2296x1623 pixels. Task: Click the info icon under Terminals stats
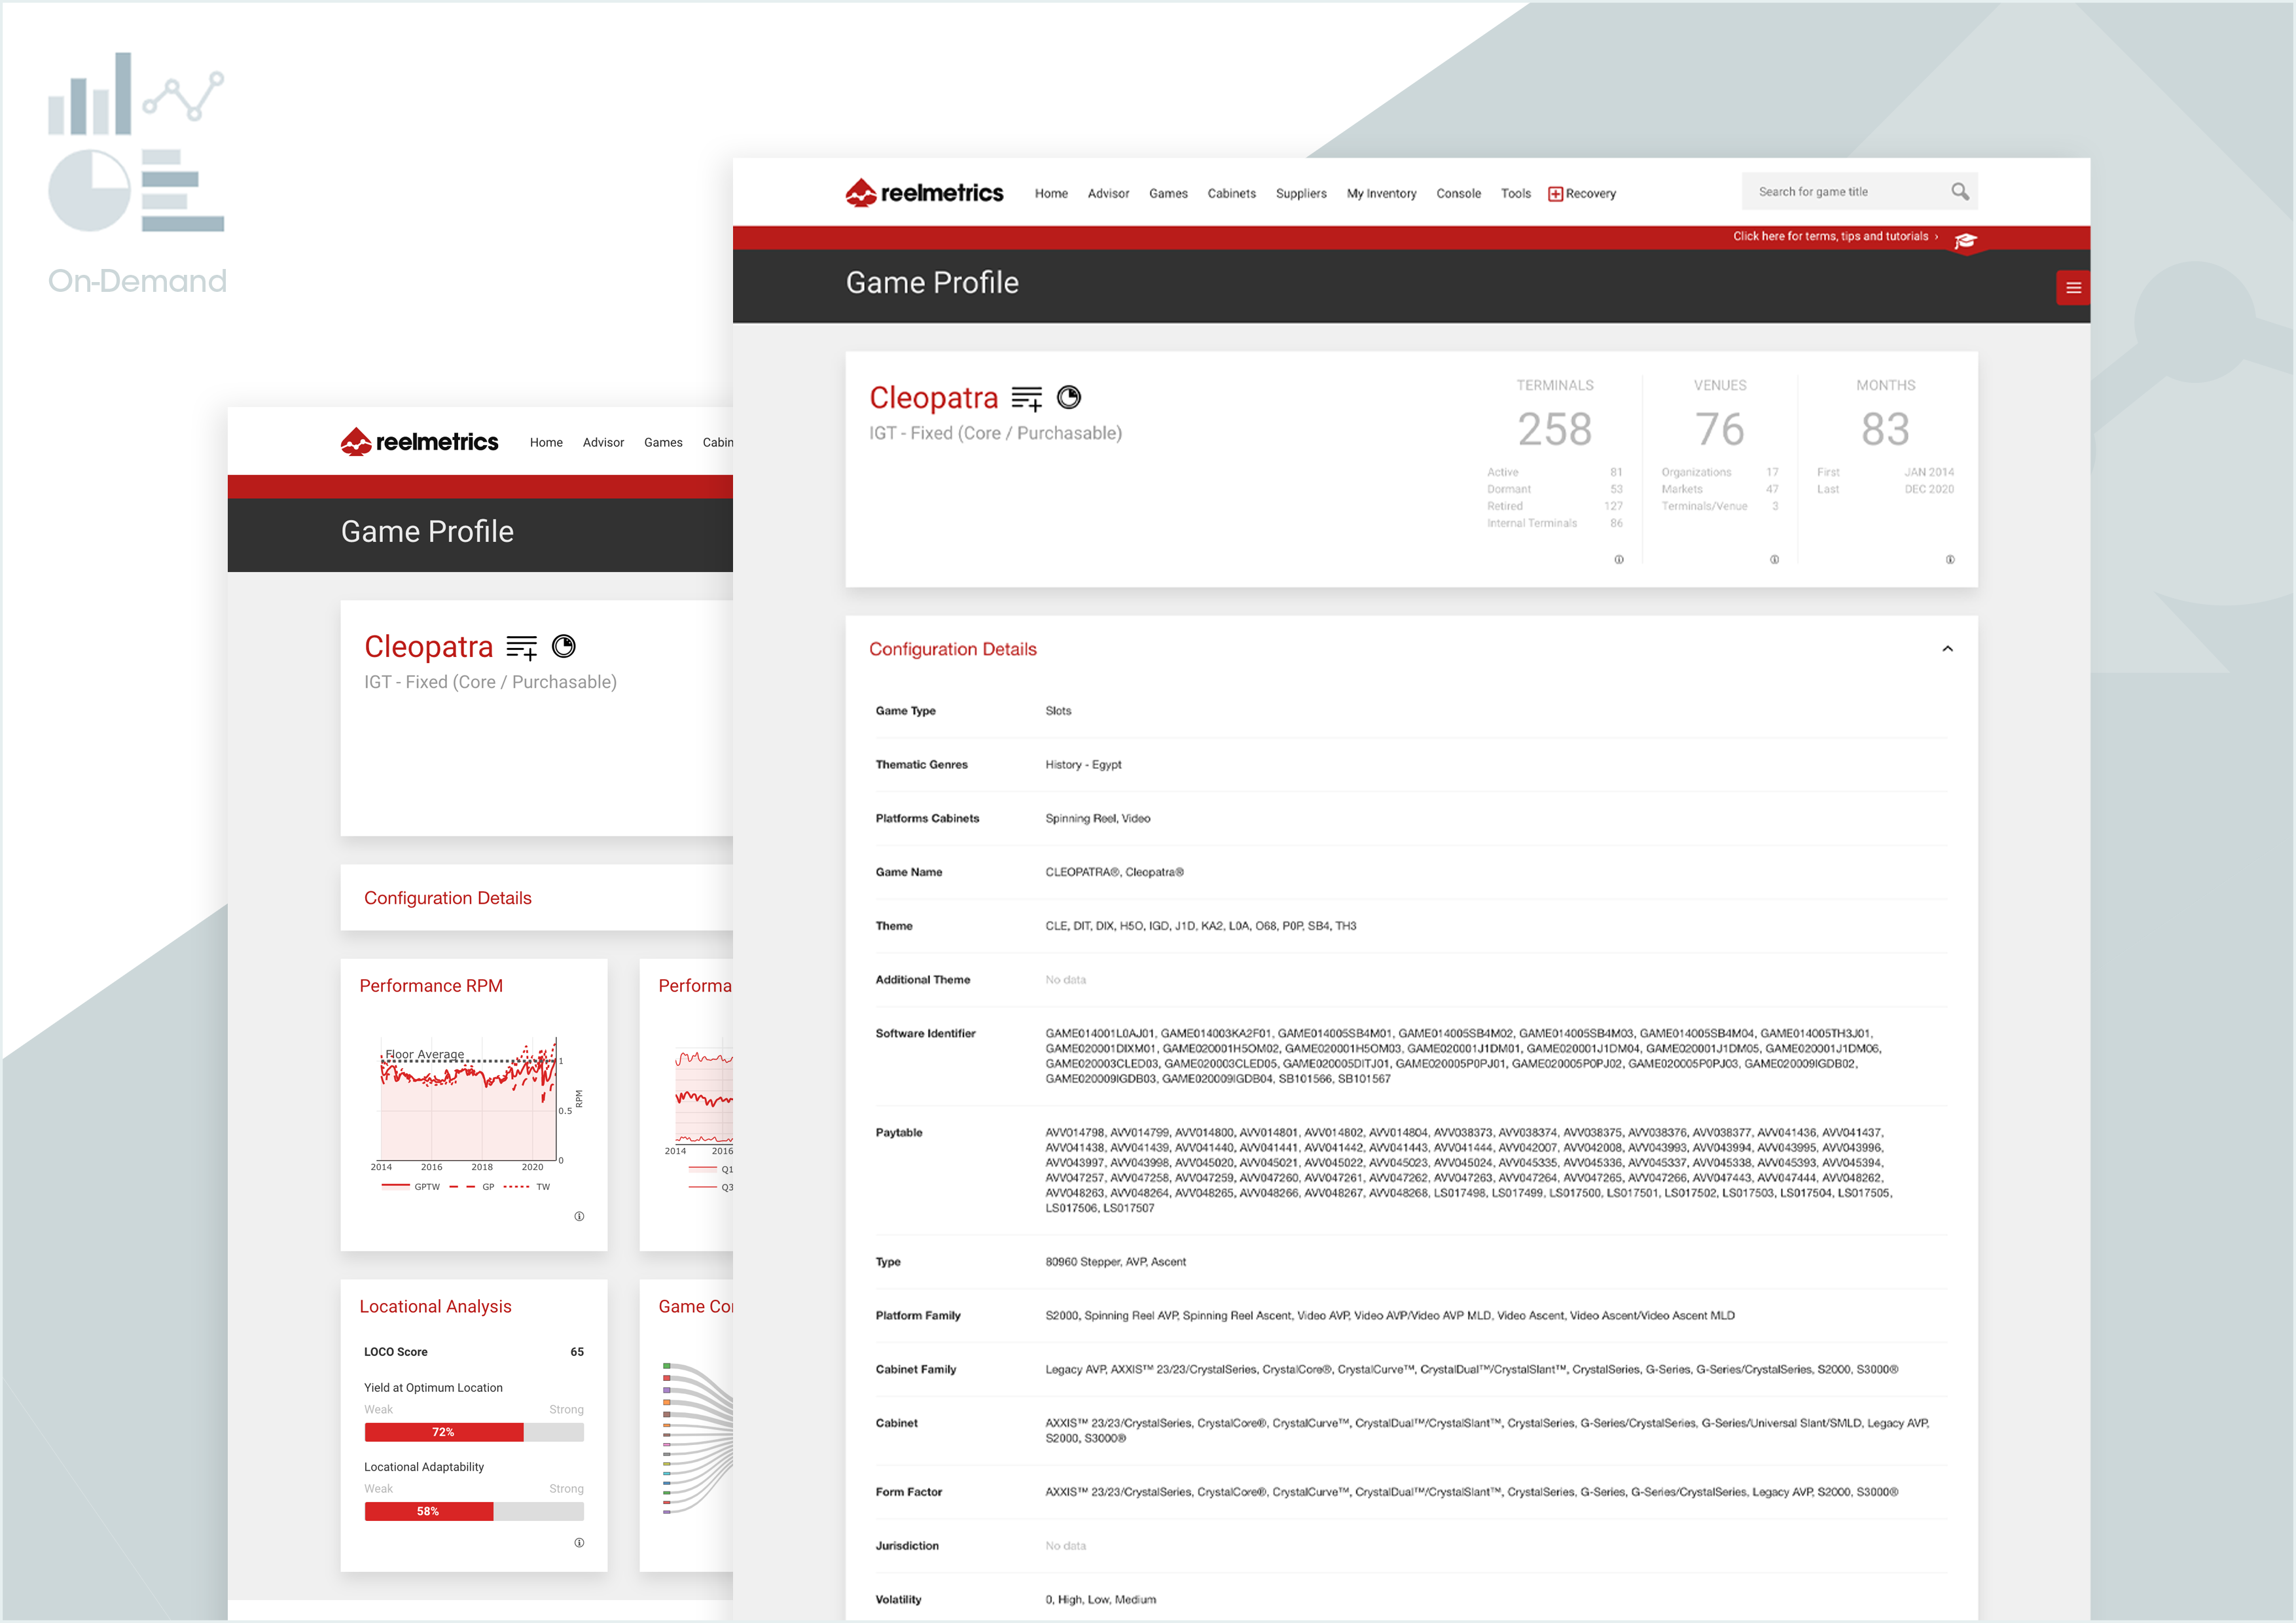click(x=1619, y=559)
